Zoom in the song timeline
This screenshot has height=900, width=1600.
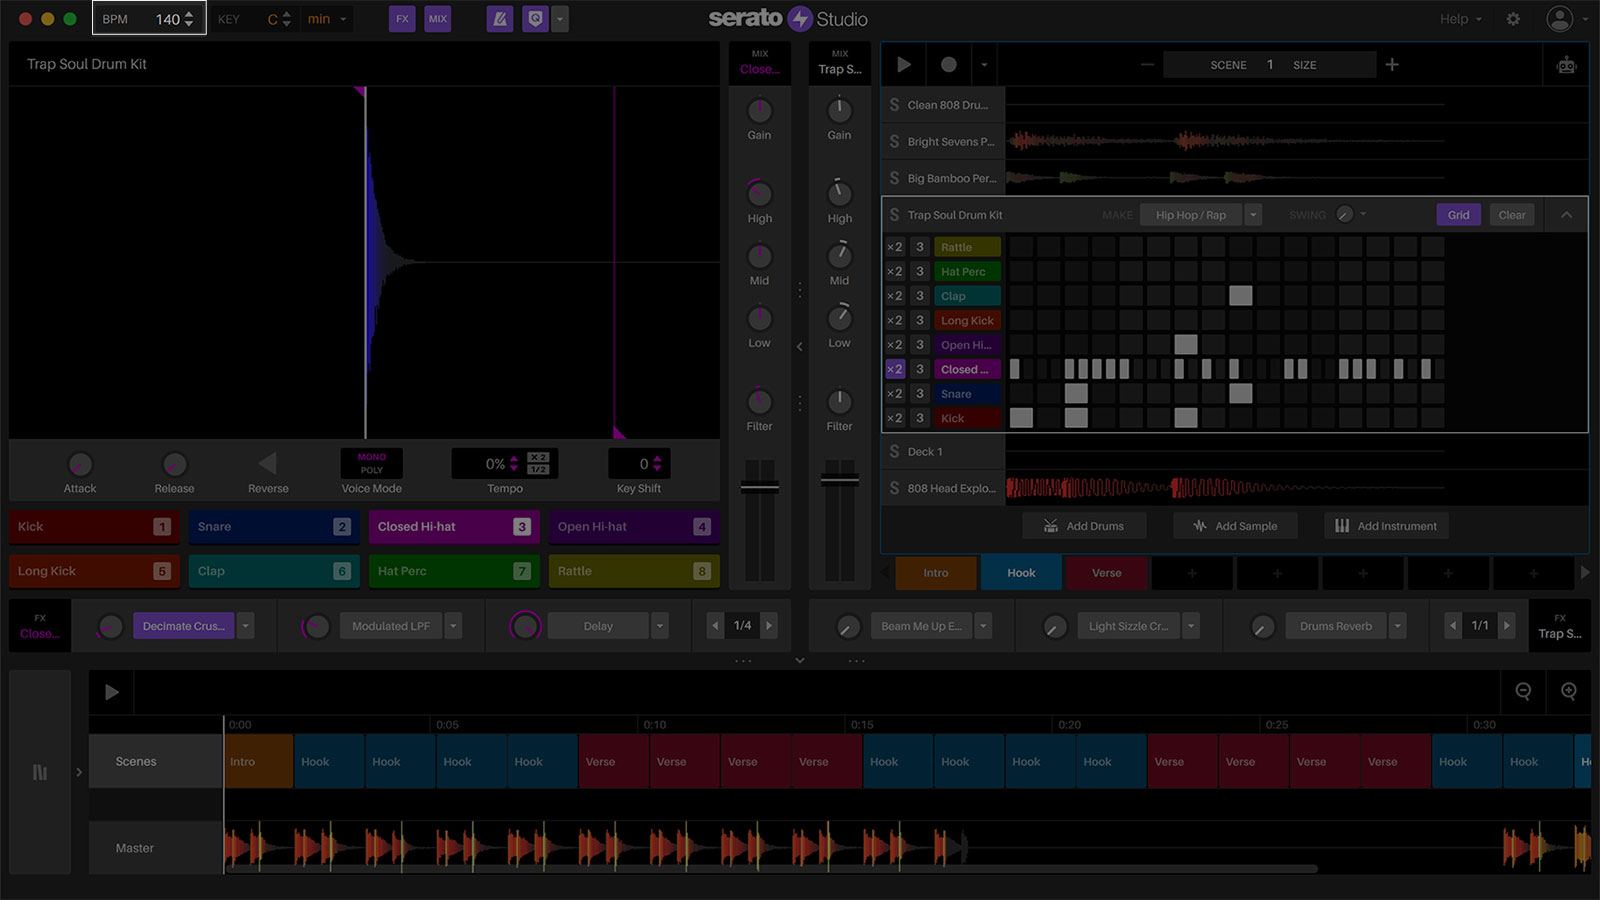tap(1569, 691)
